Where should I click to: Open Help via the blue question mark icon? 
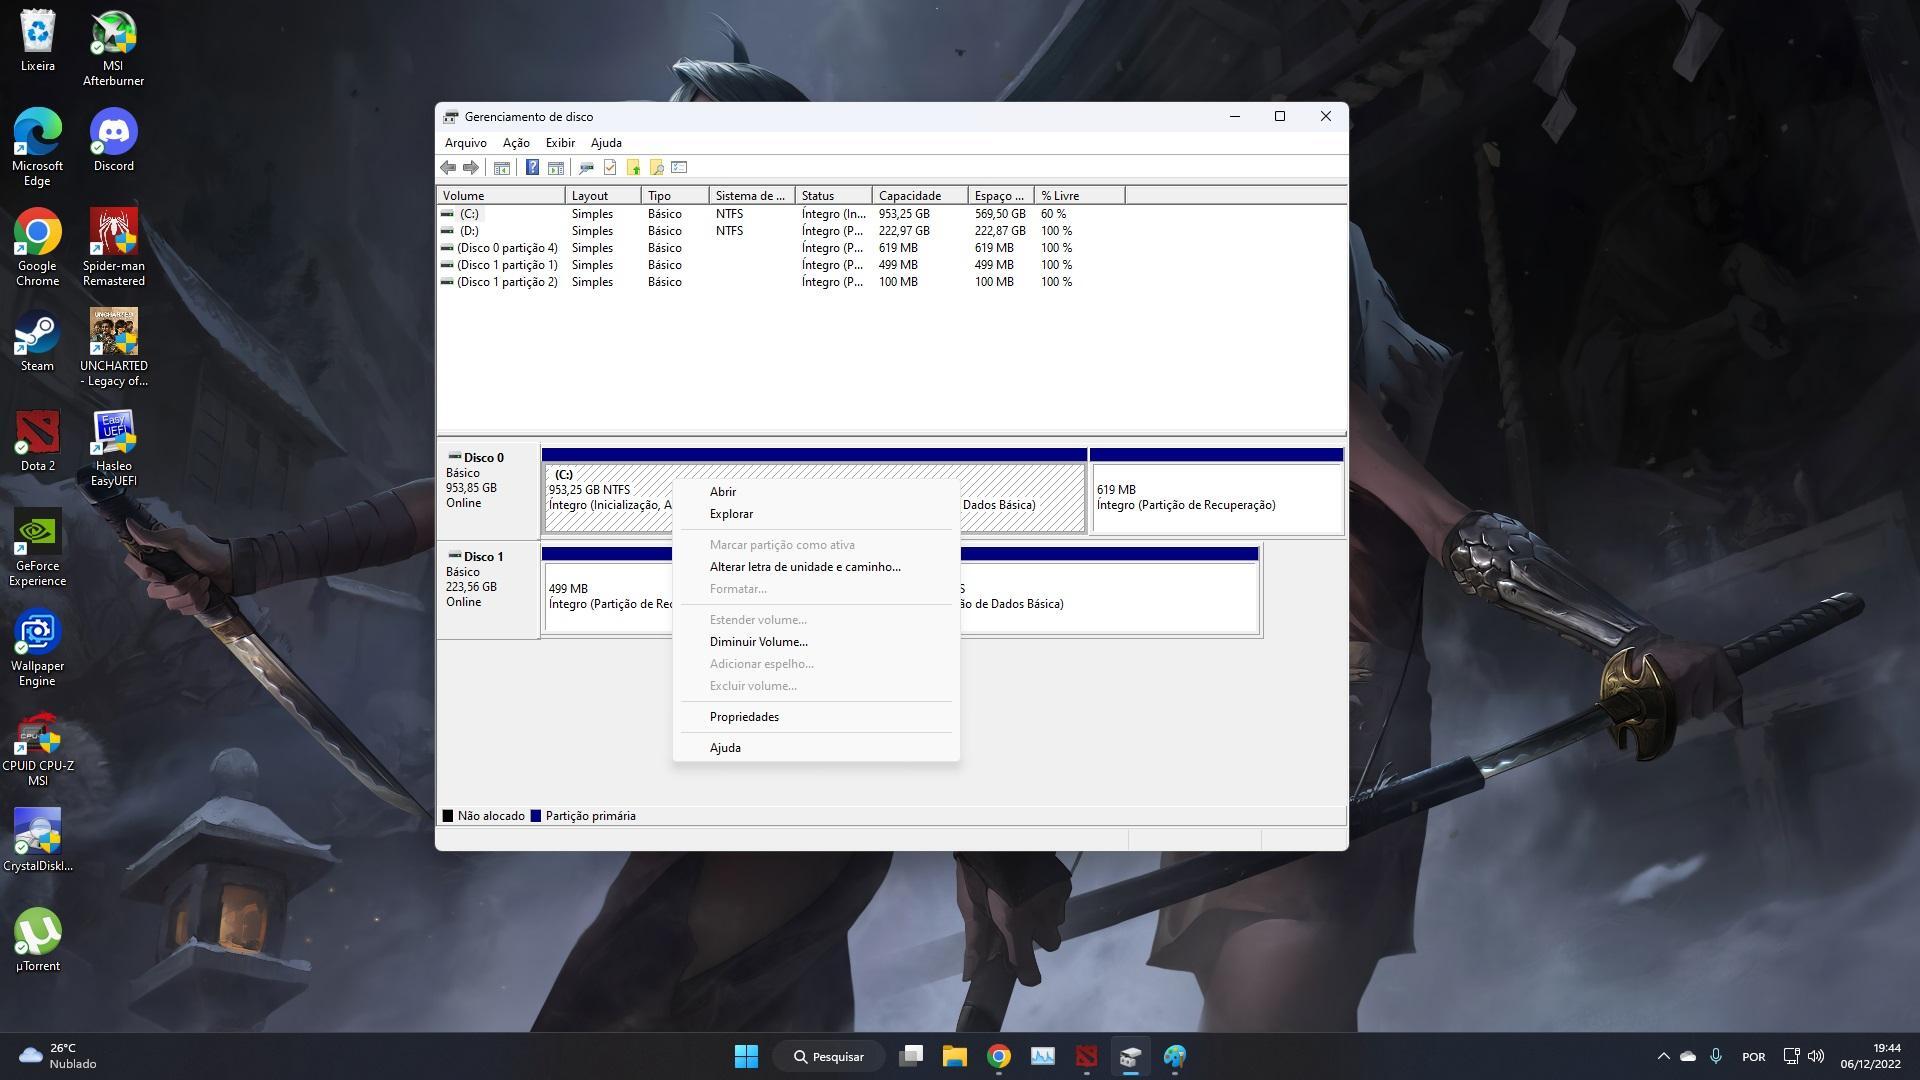(532, 168)
